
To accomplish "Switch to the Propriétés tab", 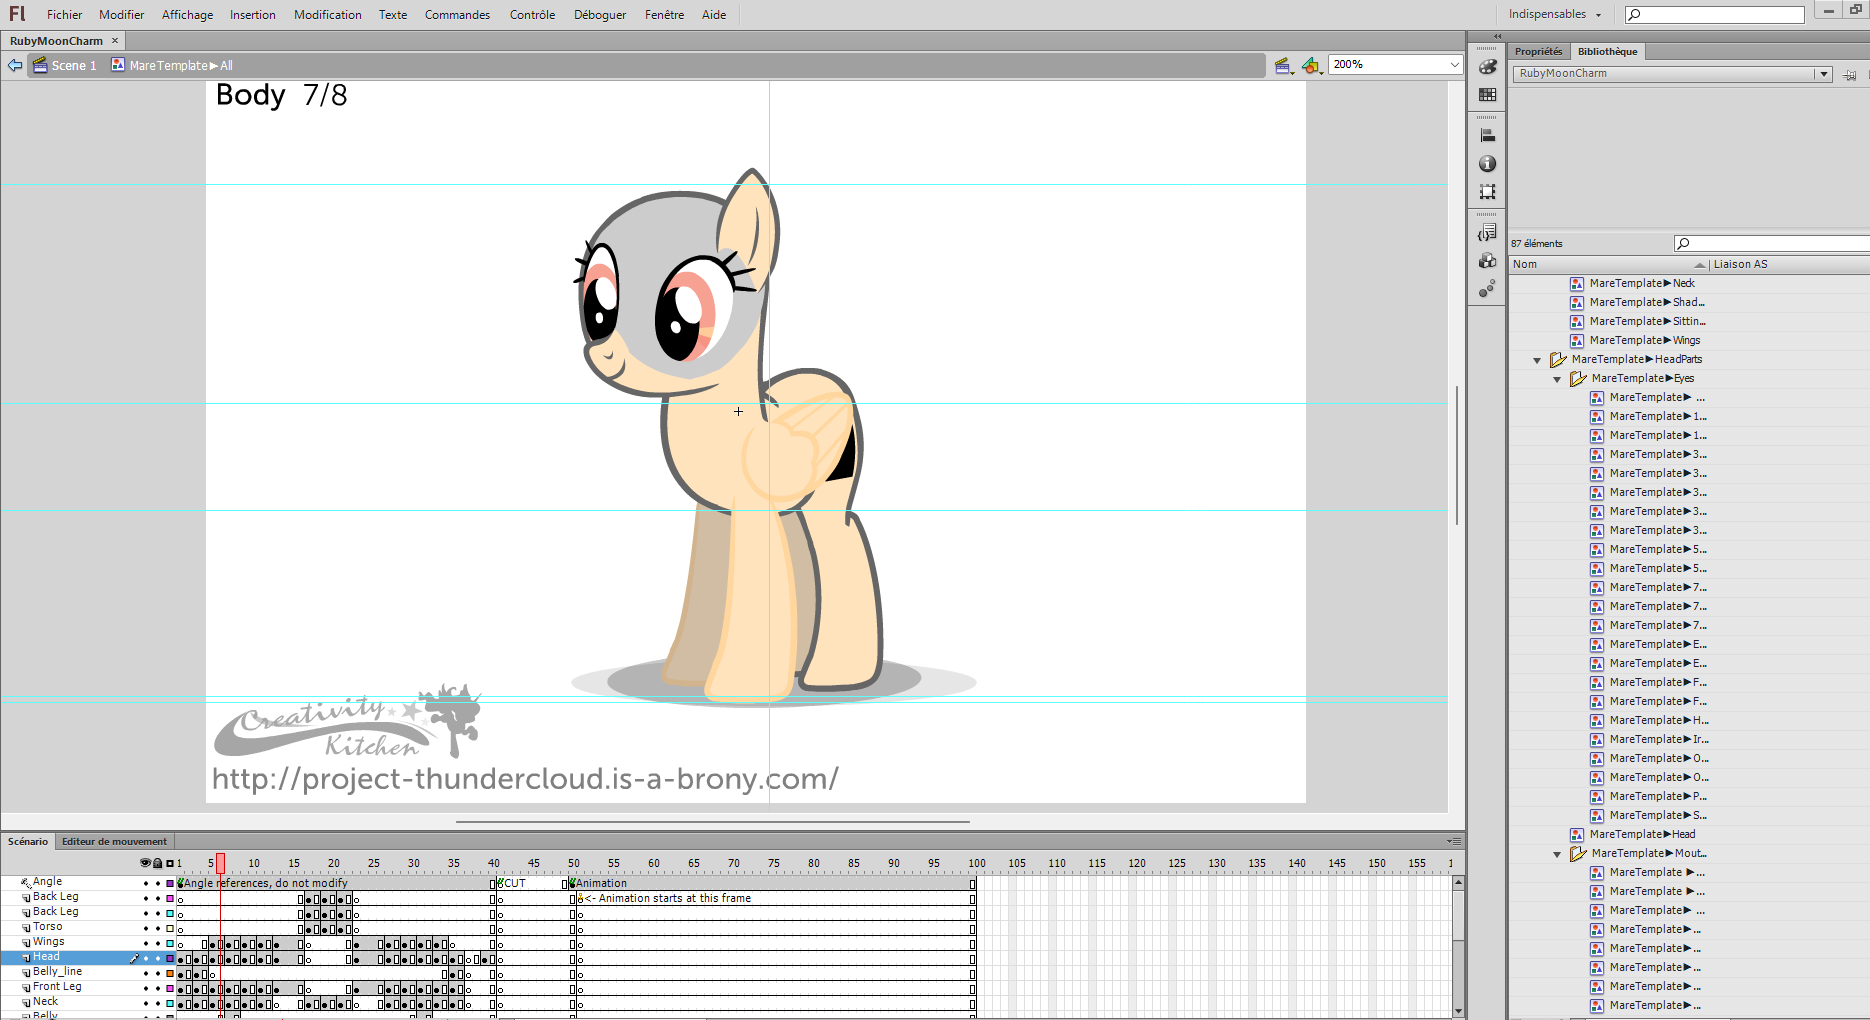I will pos(1537,52).
